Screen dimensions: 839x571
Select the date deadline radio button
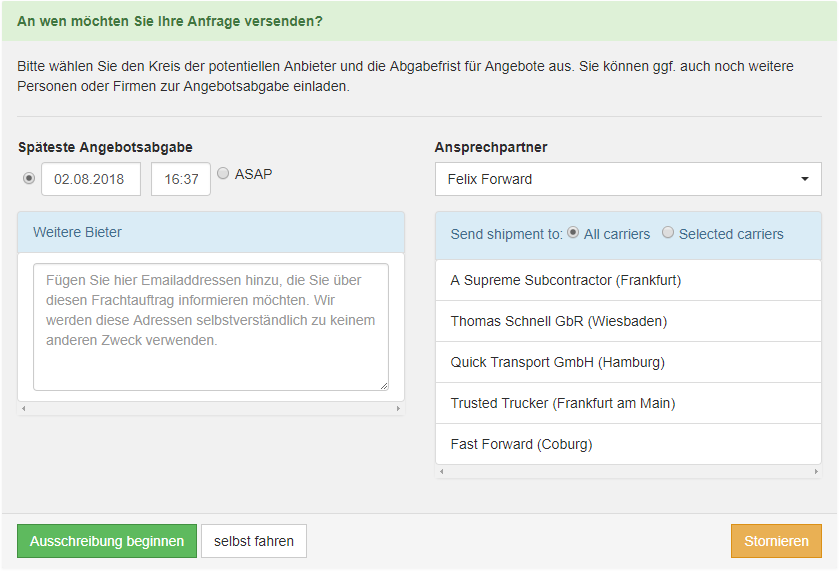pyautogui.click(x=29, y=178)
